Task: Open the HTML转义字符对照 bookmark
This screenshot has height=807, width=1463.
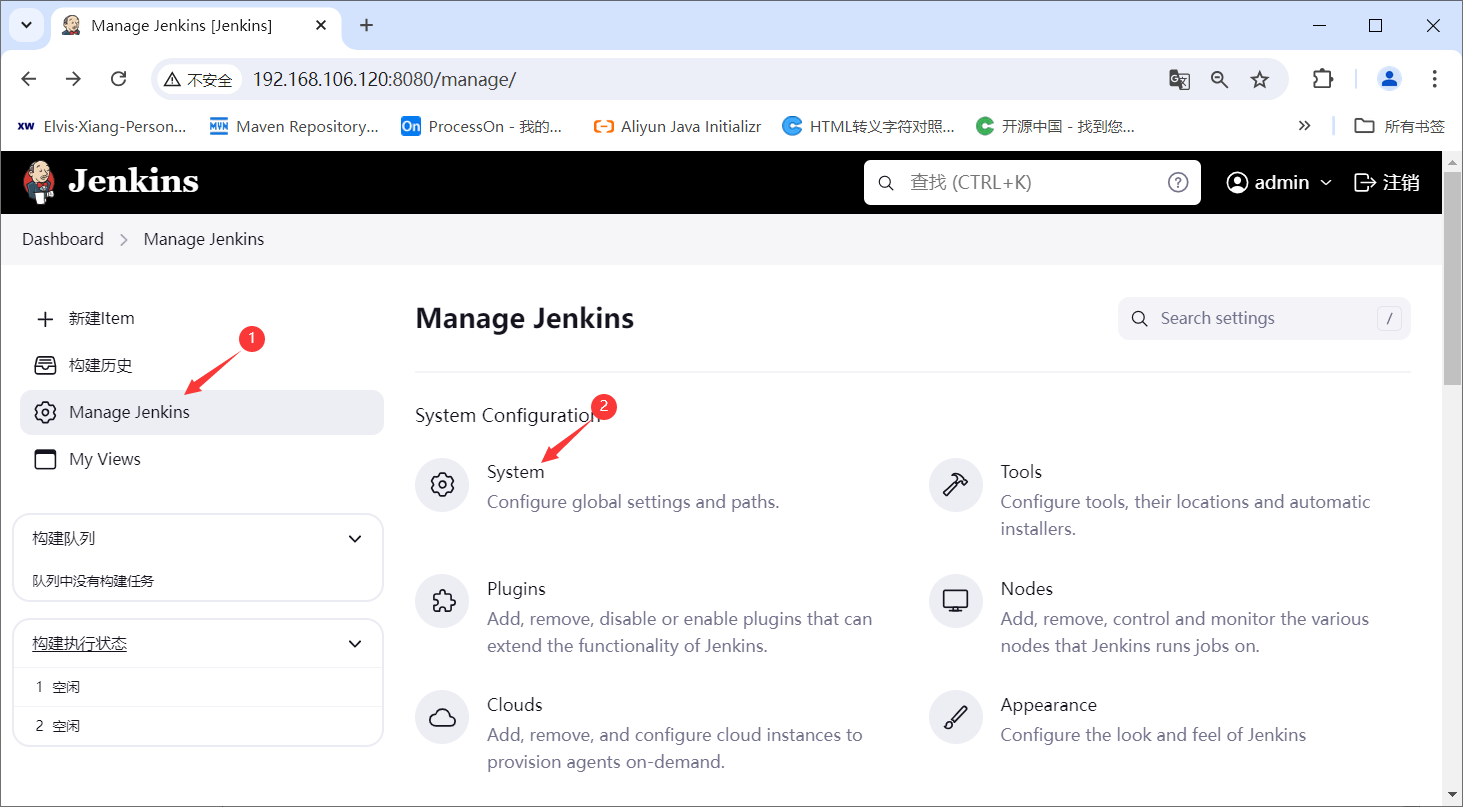Action: click(869, 126)
